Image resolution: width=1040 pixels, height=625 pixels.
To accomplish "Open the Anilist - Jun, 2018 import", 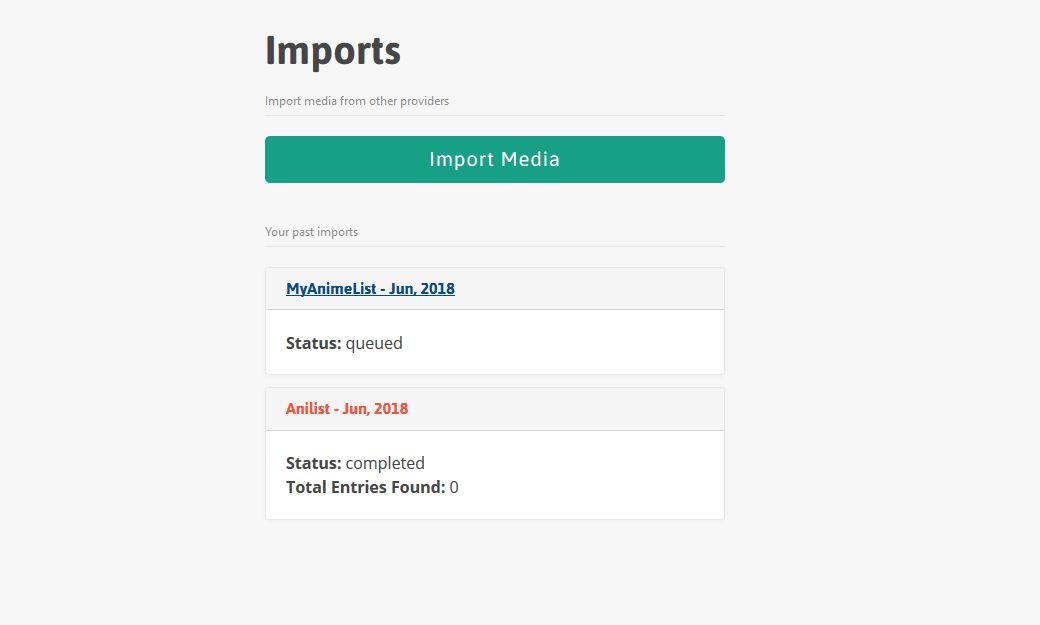I will coord(347,409).
